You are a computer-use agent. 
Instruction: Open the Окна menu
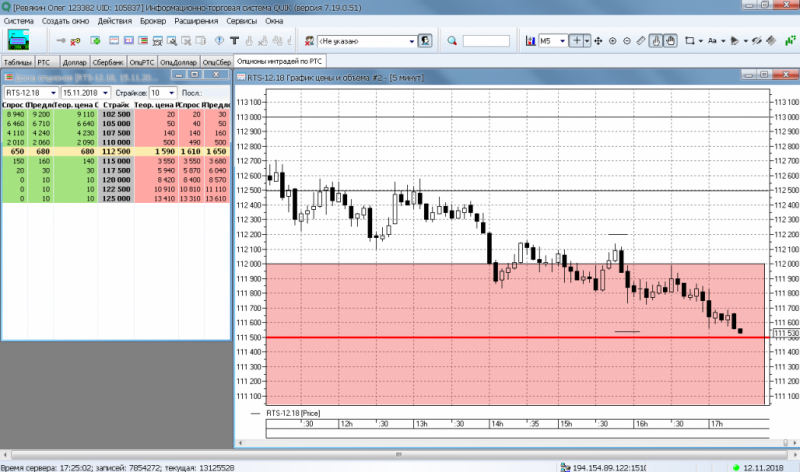point(274,21)
